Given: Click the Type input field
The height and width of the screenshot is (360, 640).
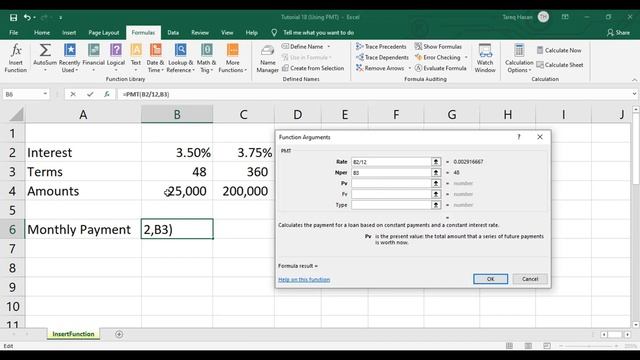Looking at the screenshot, I should point(391,205).
